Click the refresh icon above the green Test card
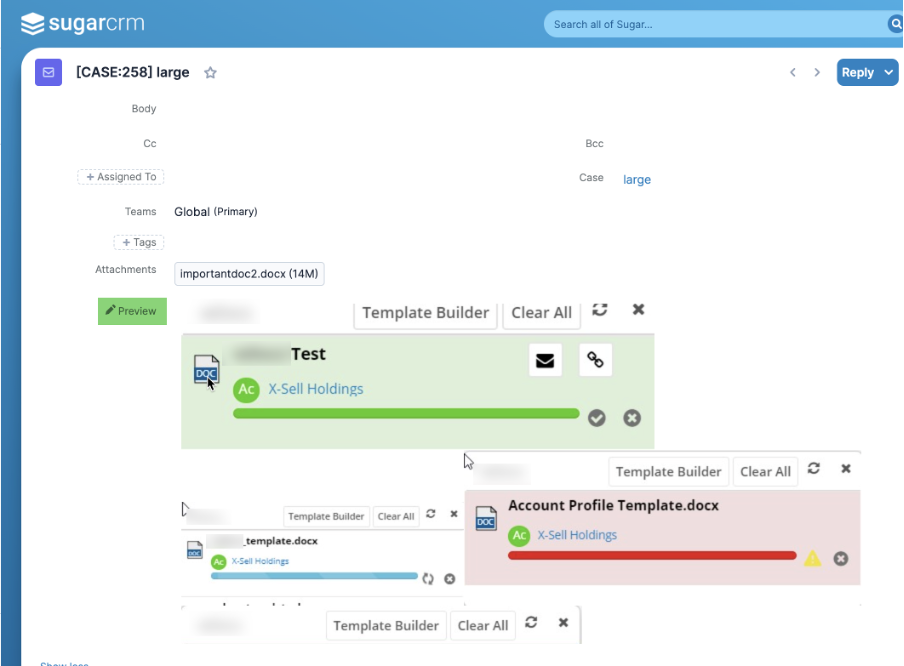Viewport: 904px width, 666px height. [600, 310]
